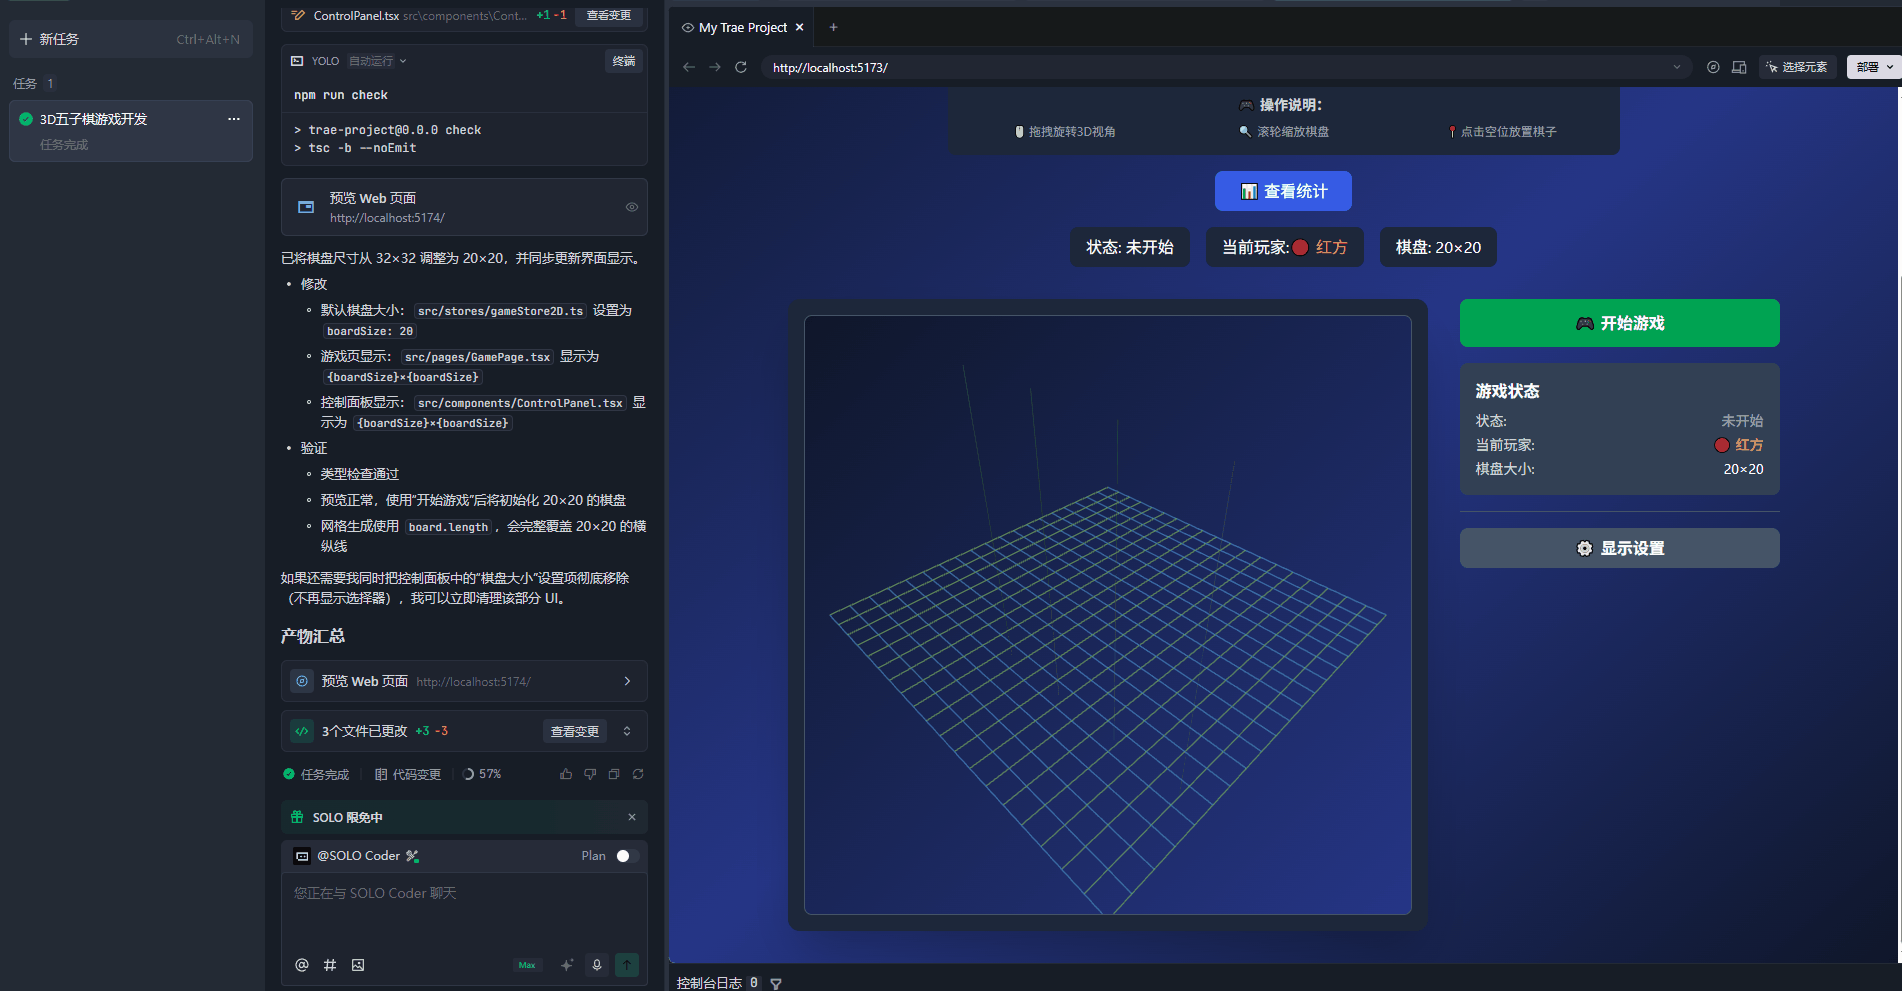This screenshot has width=1902, height=991.
Task: Click the console log filter icon
Action: (x=776, y=983)
